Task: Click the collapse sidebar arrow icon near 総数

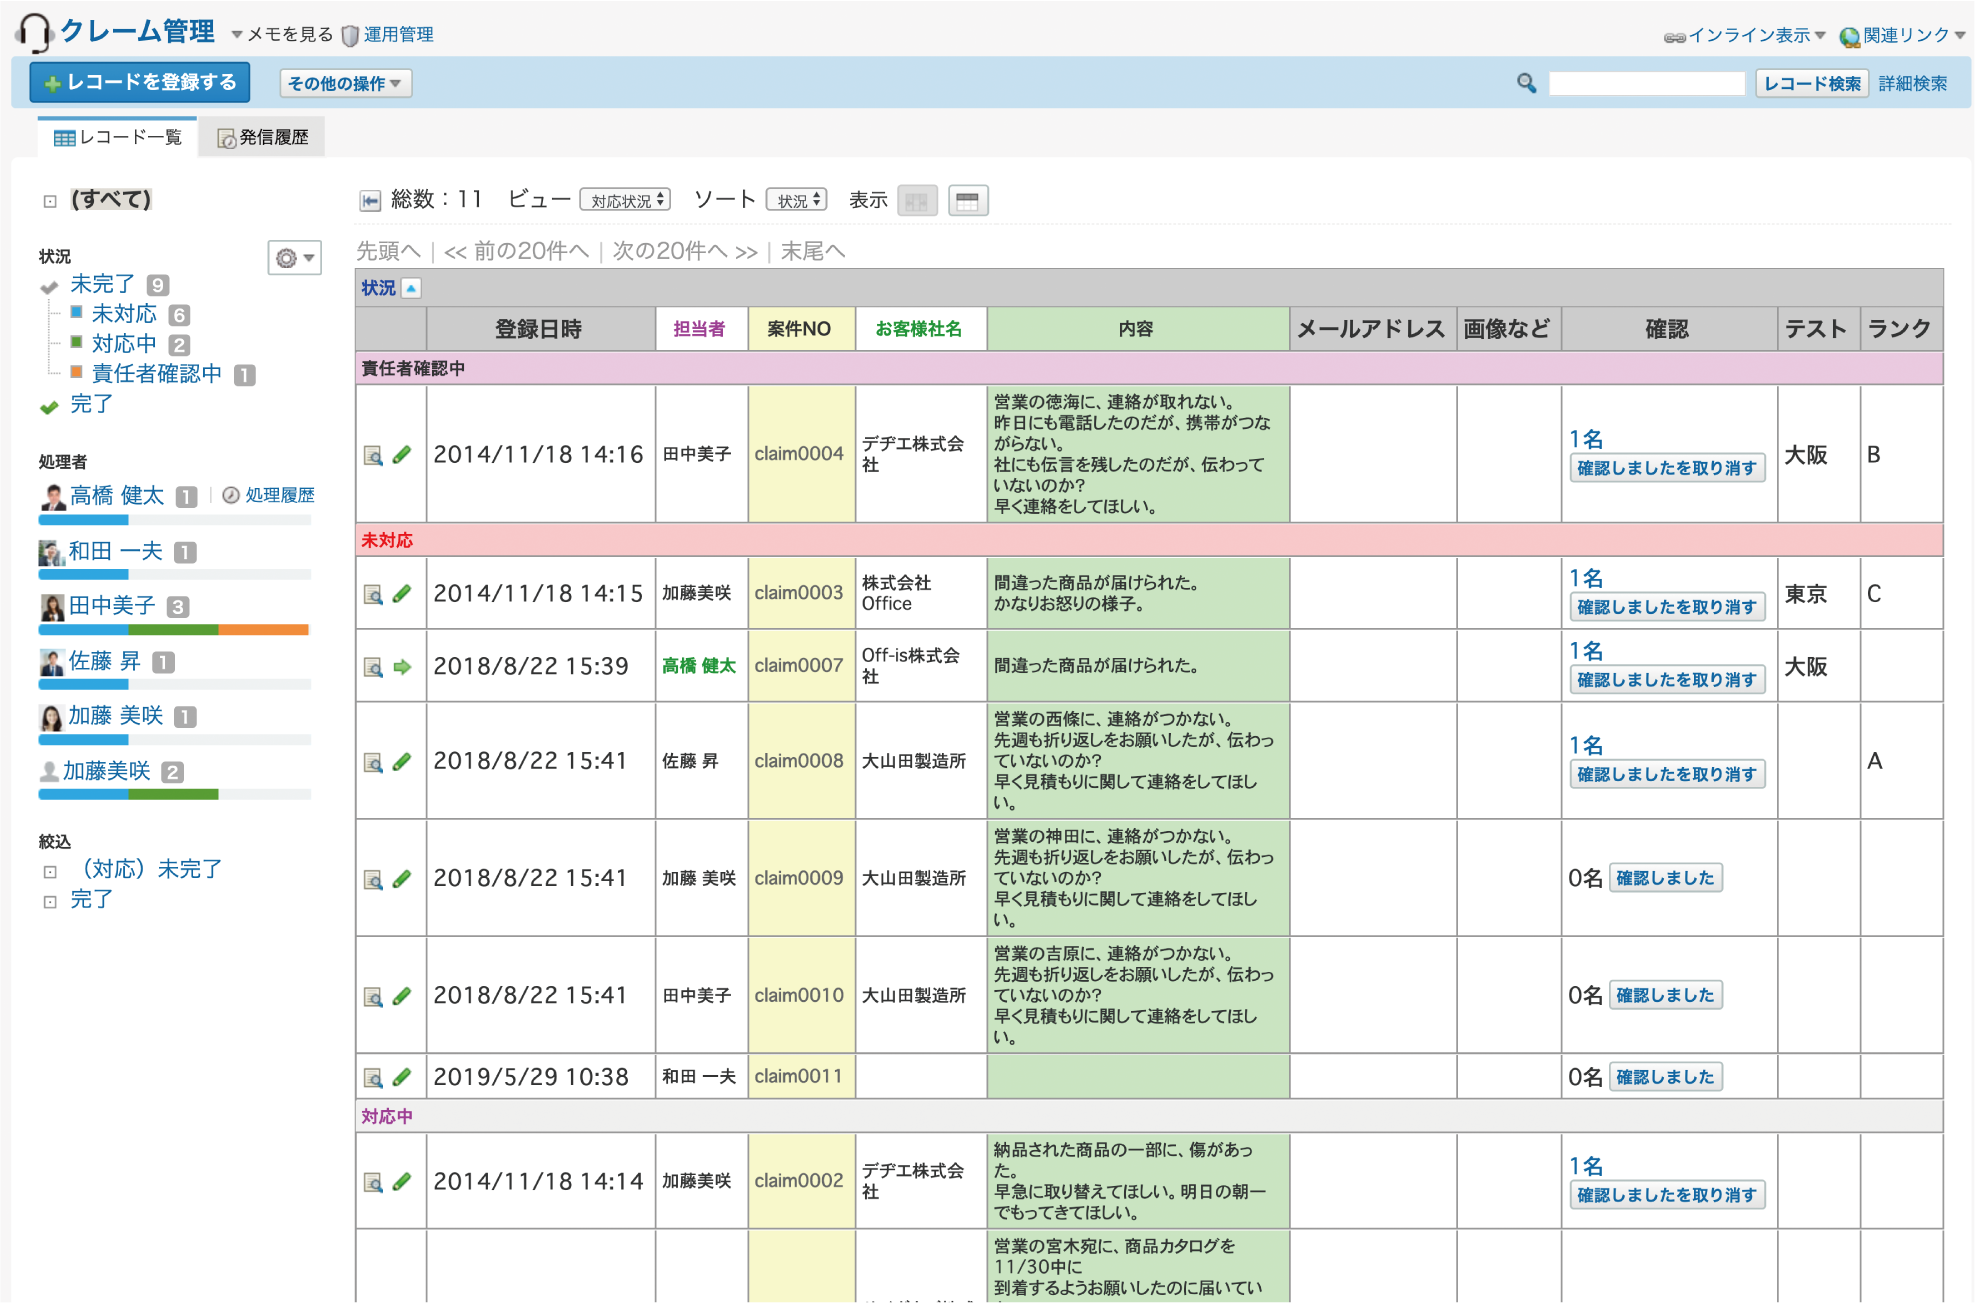Action: [x=370, y=201]
